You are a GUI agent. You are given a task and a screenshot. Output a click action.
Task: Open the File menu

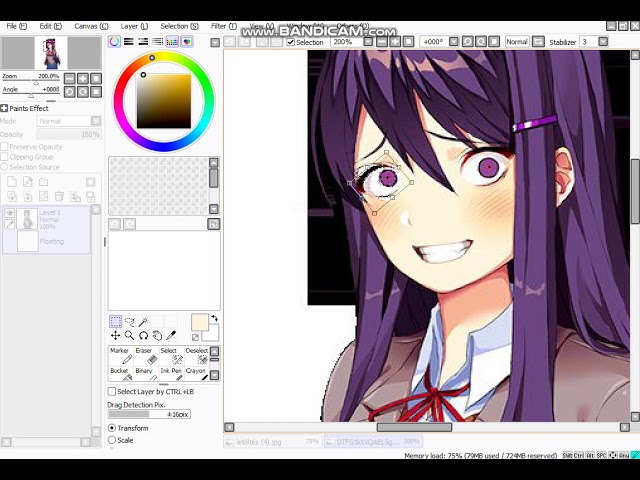(16, 26)
